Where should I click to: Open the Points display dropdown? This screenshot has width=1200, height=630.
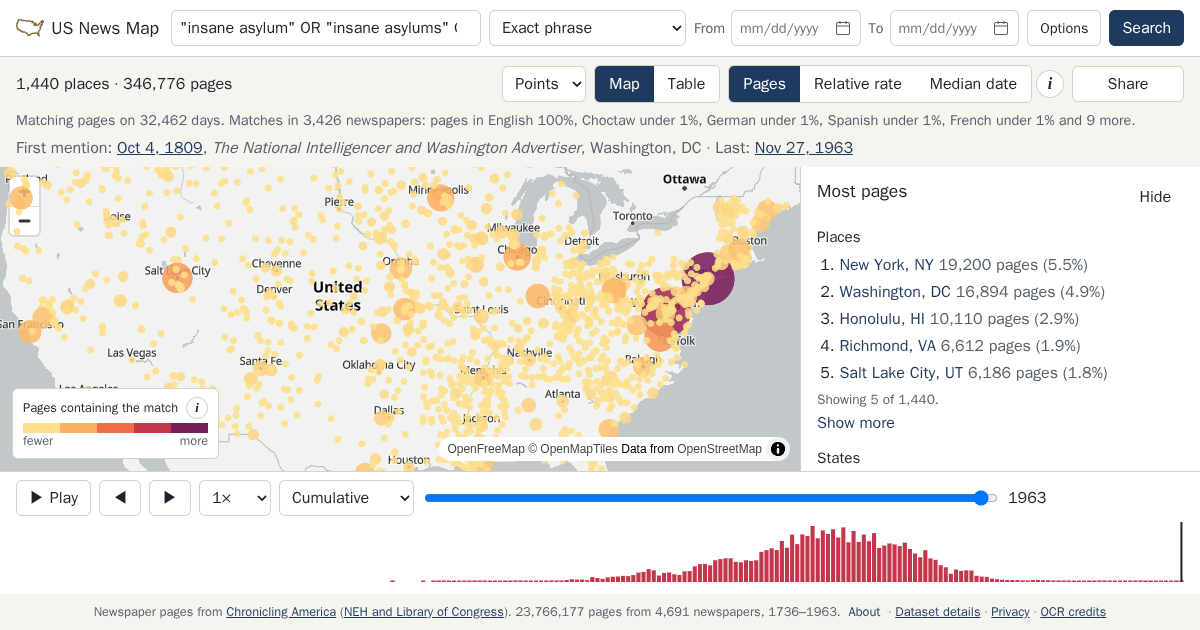544,84
